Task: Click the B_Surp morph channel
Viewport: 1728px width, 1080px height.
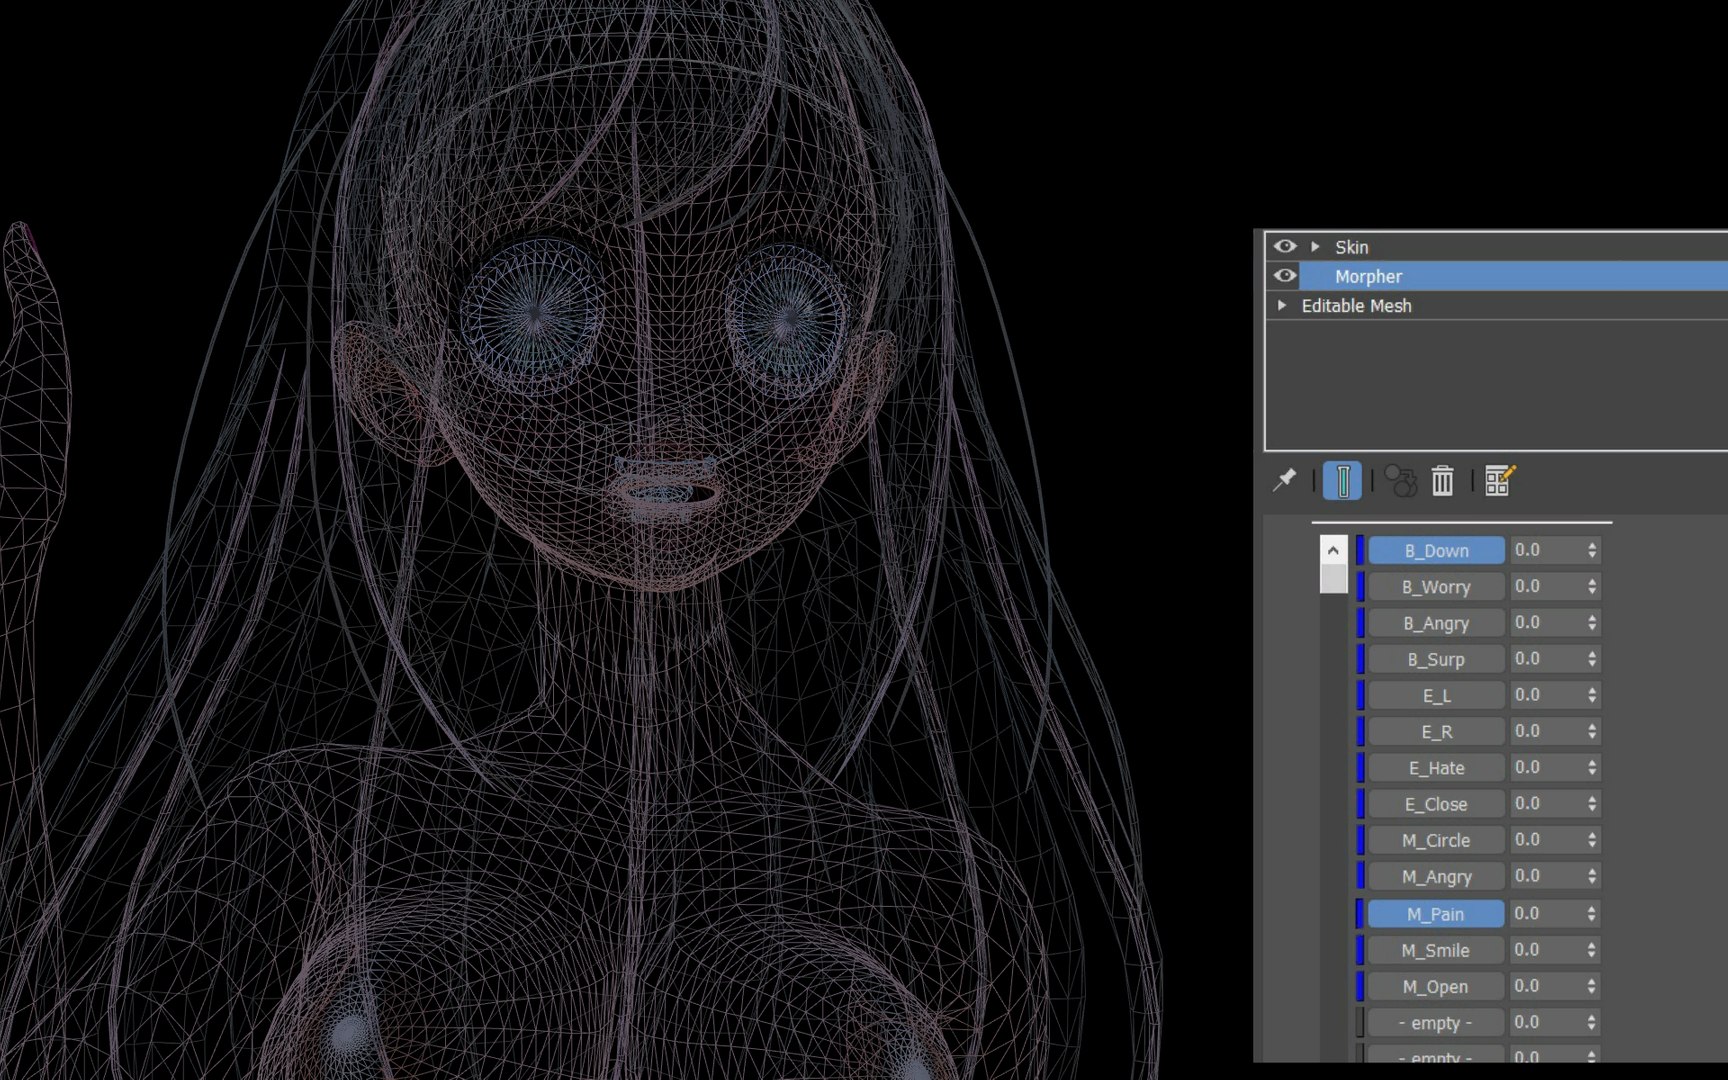Action: point(1436,659)
